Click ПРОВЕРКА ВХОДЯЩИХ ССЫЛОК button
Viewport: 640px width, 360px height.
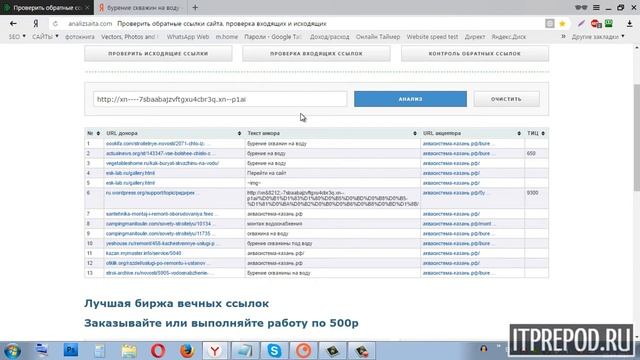(x=316, y=54)
